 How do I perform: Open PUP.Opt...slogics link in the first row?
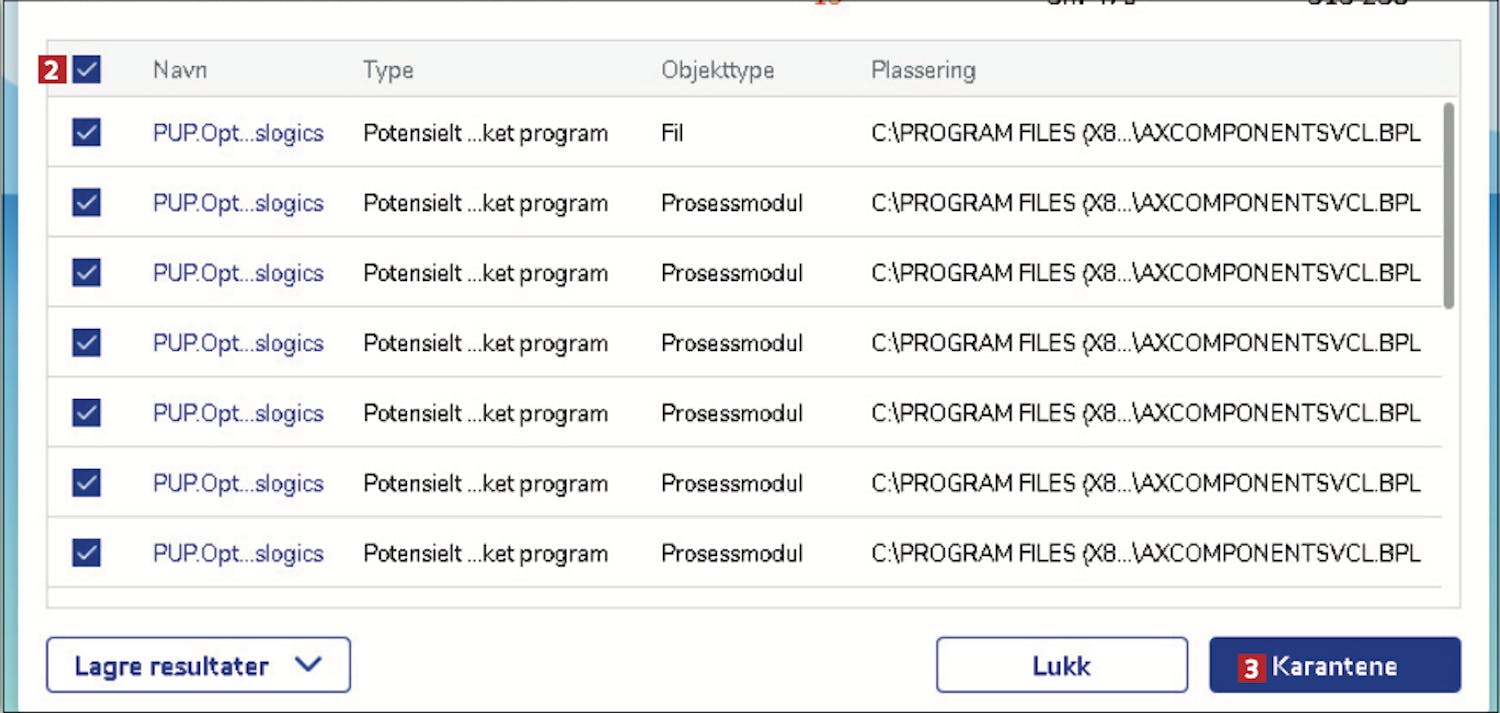pyautogui.click(x=238, y=133)
